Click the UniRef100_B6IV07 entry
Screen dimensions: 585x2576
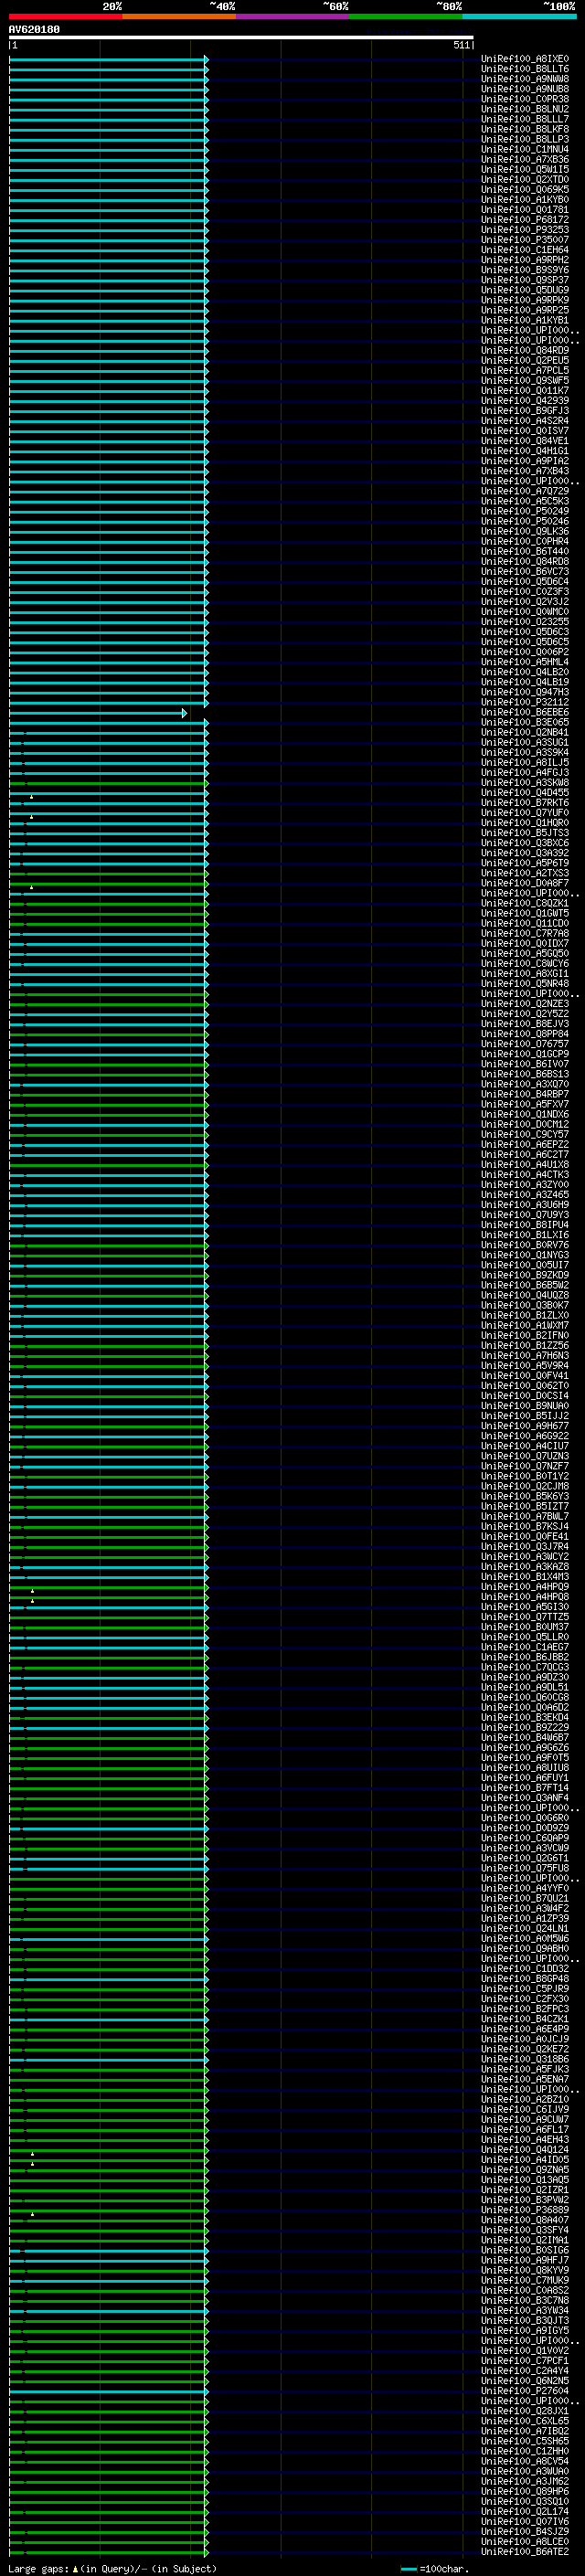point(525,1065)
